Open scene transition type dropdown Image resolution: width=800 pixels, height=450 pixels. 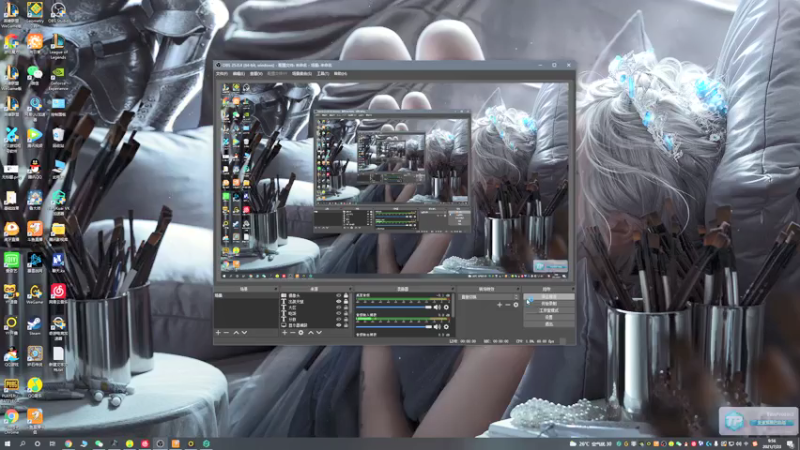(489, 297)
